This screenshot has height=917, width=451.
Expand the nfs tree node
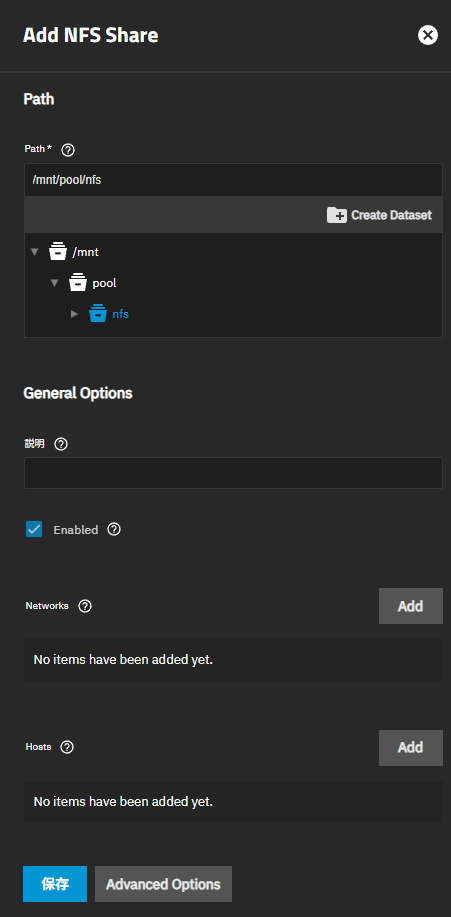(x=74, y=314)
